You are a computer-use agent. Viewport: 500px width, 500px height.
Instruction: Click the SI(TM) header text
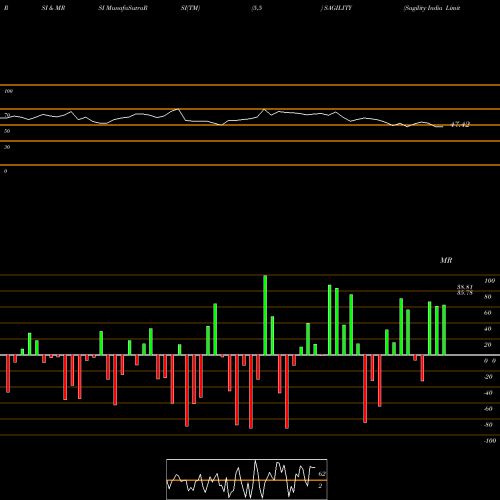[x=190, y=8]
